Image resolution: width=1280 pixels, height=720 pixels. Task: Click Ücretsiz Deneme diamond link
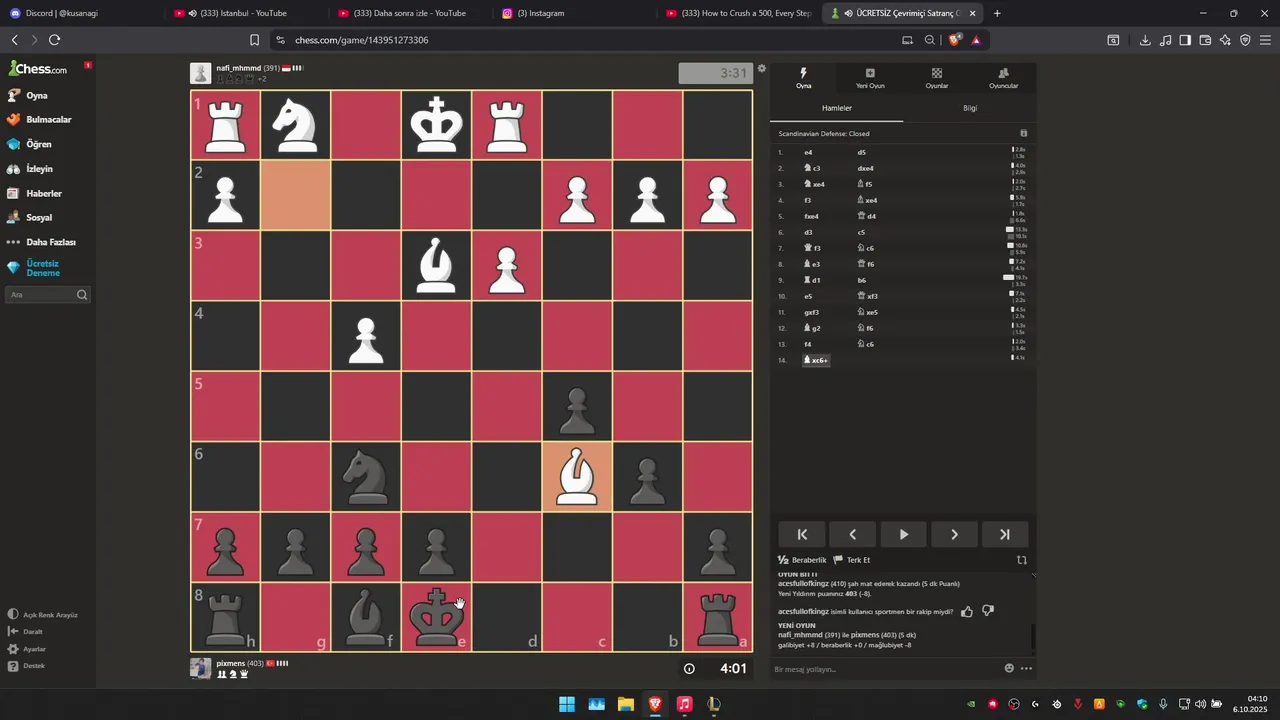(35, 268)
